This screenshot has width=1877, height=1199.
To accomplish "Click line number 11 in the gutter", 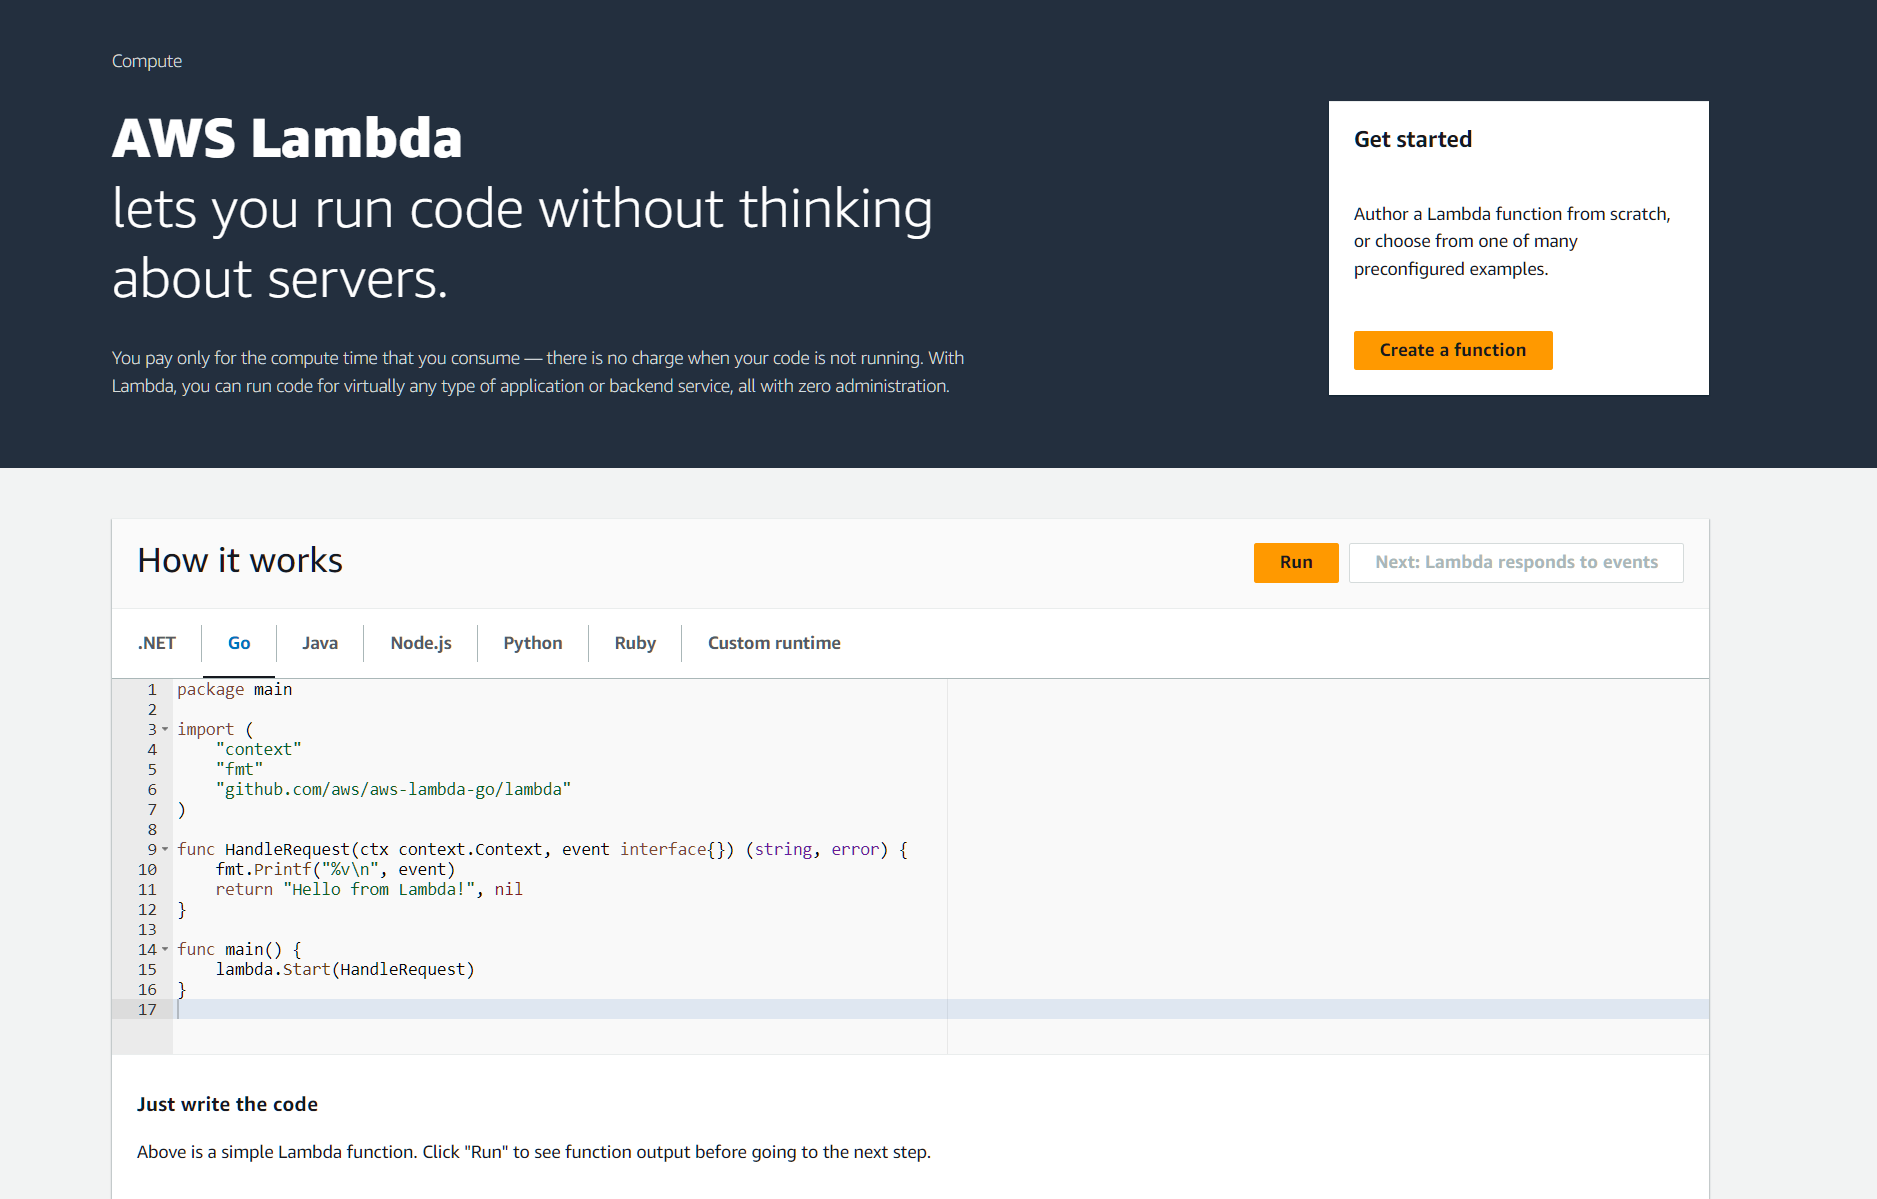I will pos(147,889).
